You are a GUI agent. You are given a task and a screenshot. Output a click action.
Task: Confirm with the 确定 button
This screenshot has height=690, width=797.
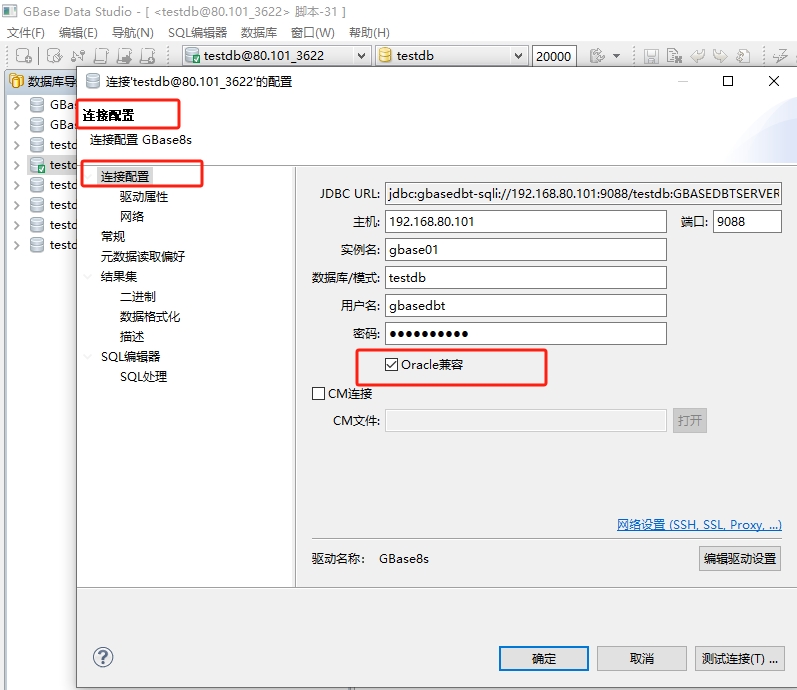(544, 658)
